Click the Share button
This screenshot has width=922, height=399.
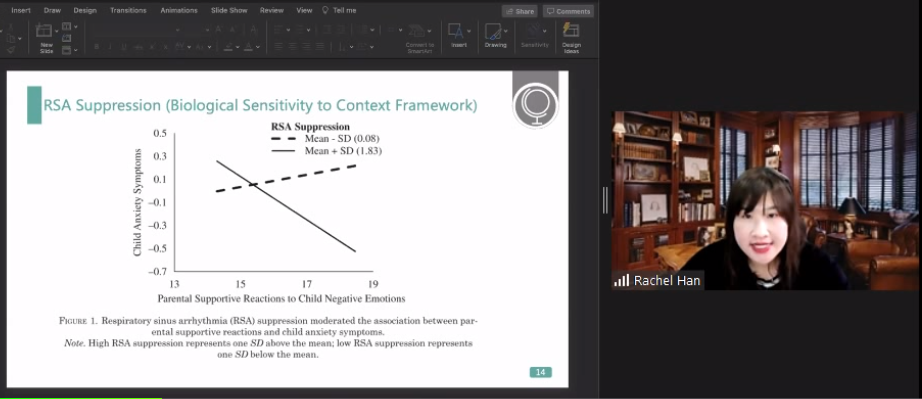(519, 11)
